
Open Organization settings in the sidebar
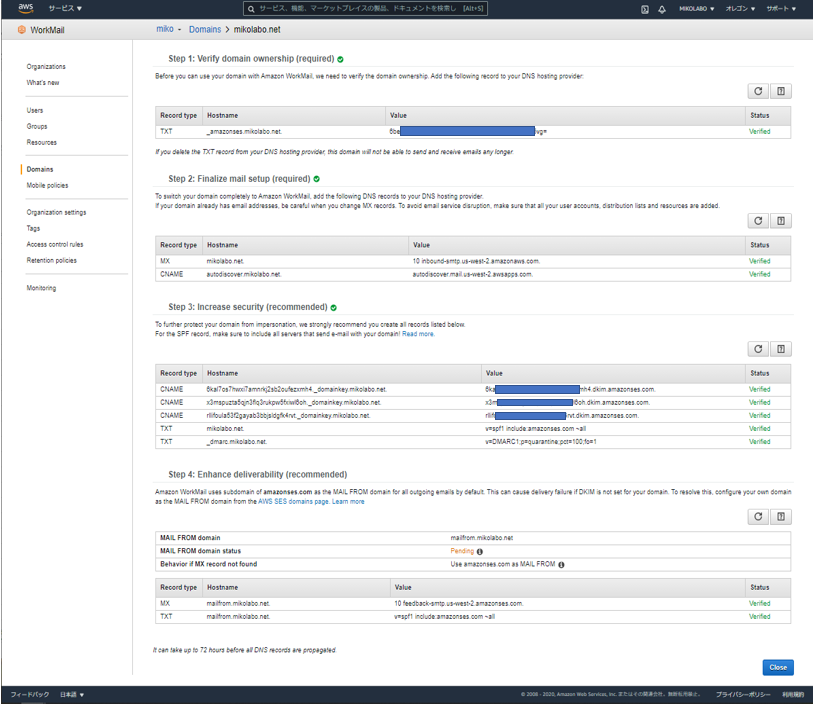pyautogui.click(x=57, y=212)
